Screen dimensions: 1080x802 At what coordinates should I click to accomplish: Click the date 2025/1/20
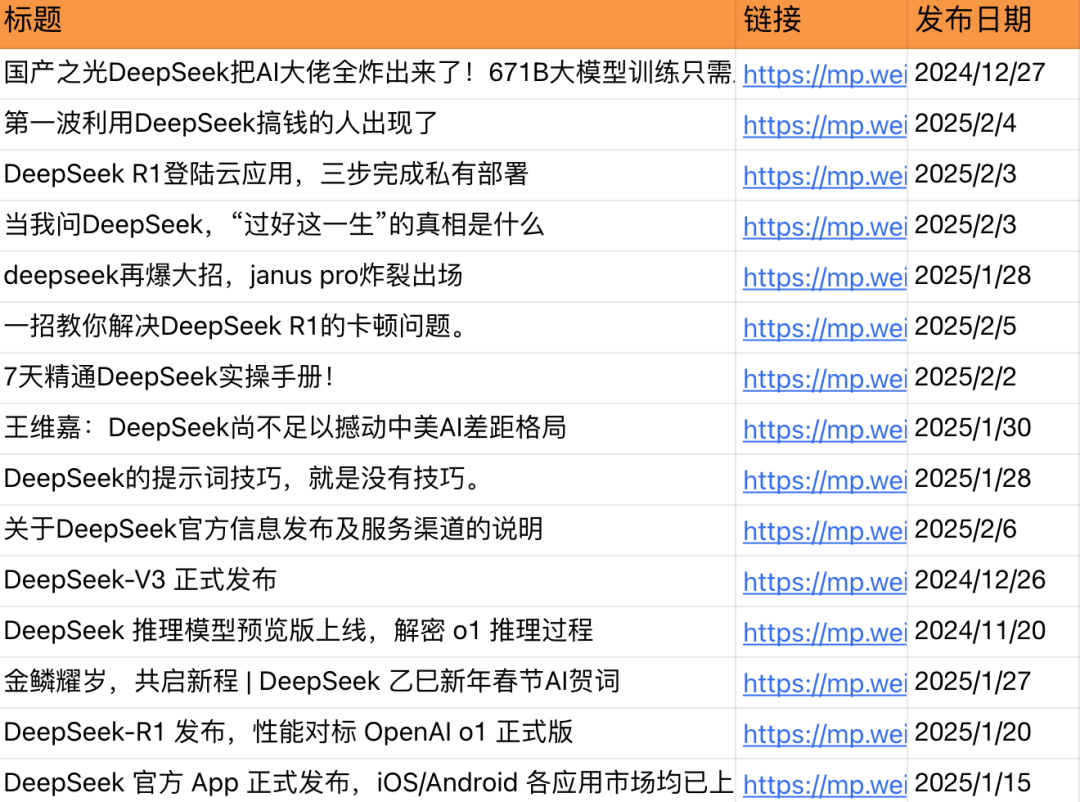click(x=973, y=732)
